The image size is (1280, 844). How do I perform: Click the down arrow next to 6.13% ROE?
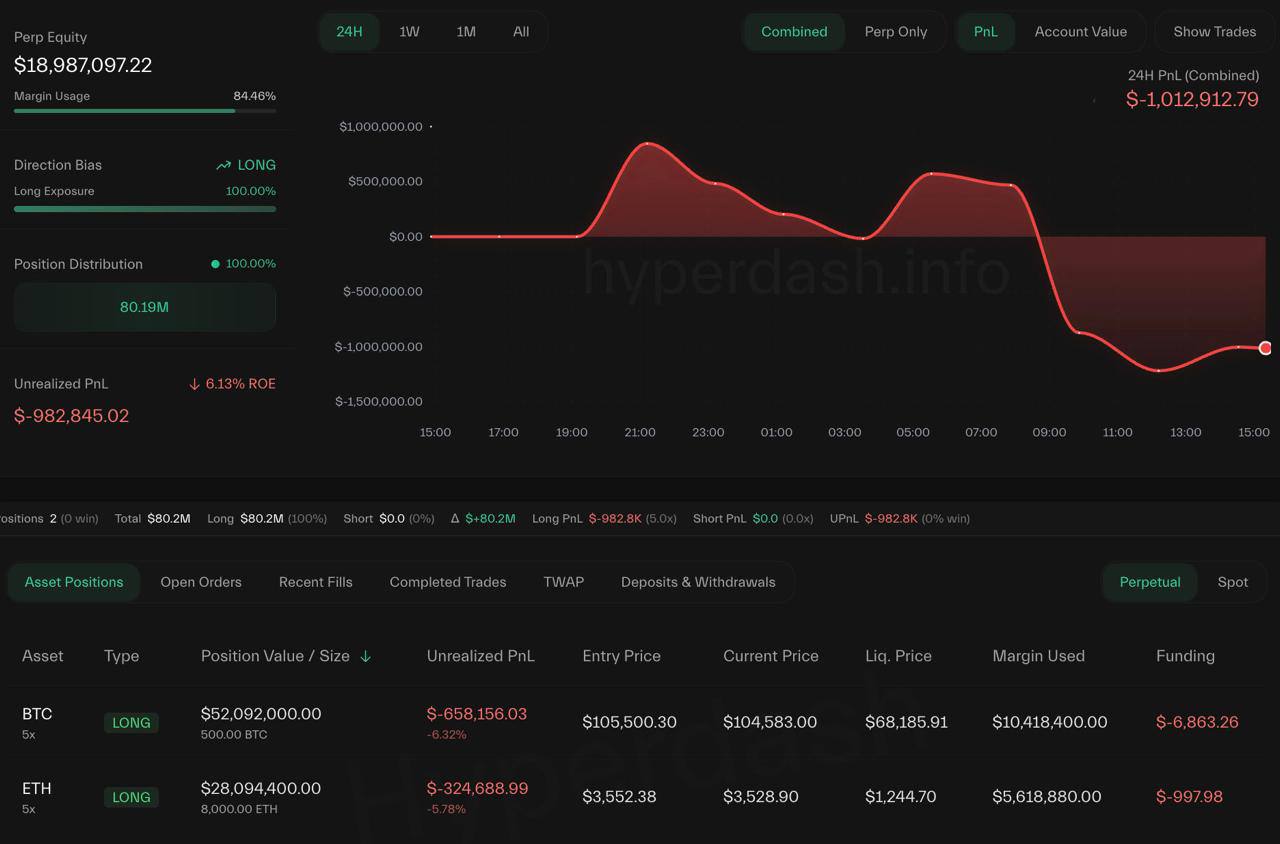194,384
